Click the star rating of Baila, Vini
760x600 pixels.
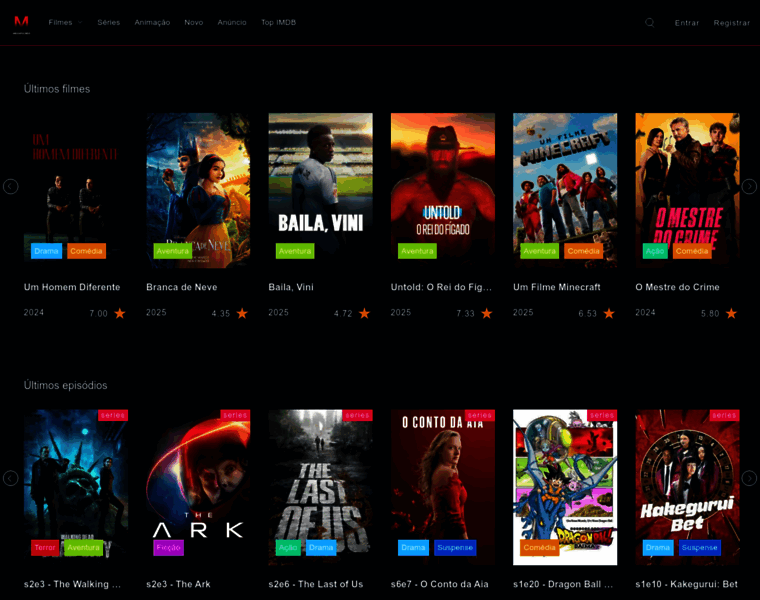click(x=364, y=314)
